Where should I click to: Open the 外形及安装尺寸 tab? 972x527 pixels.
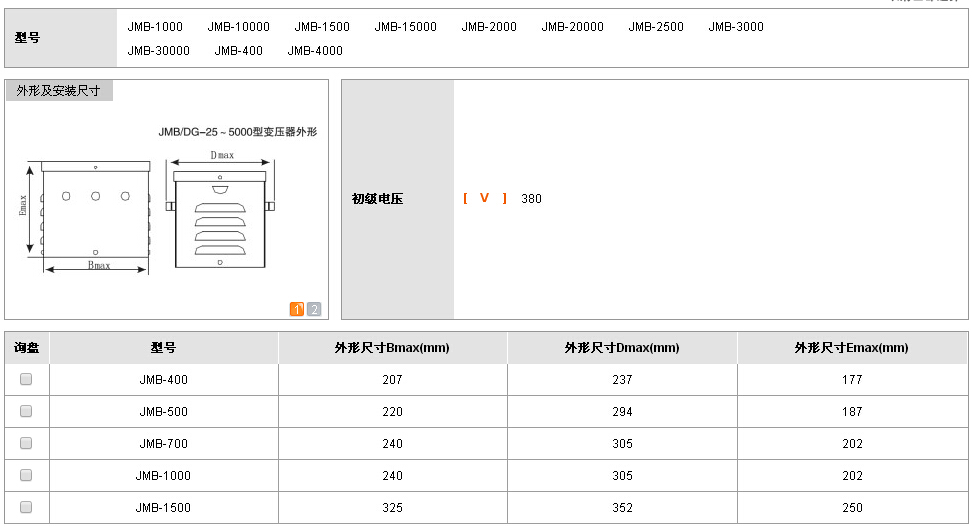coord(59,91)
